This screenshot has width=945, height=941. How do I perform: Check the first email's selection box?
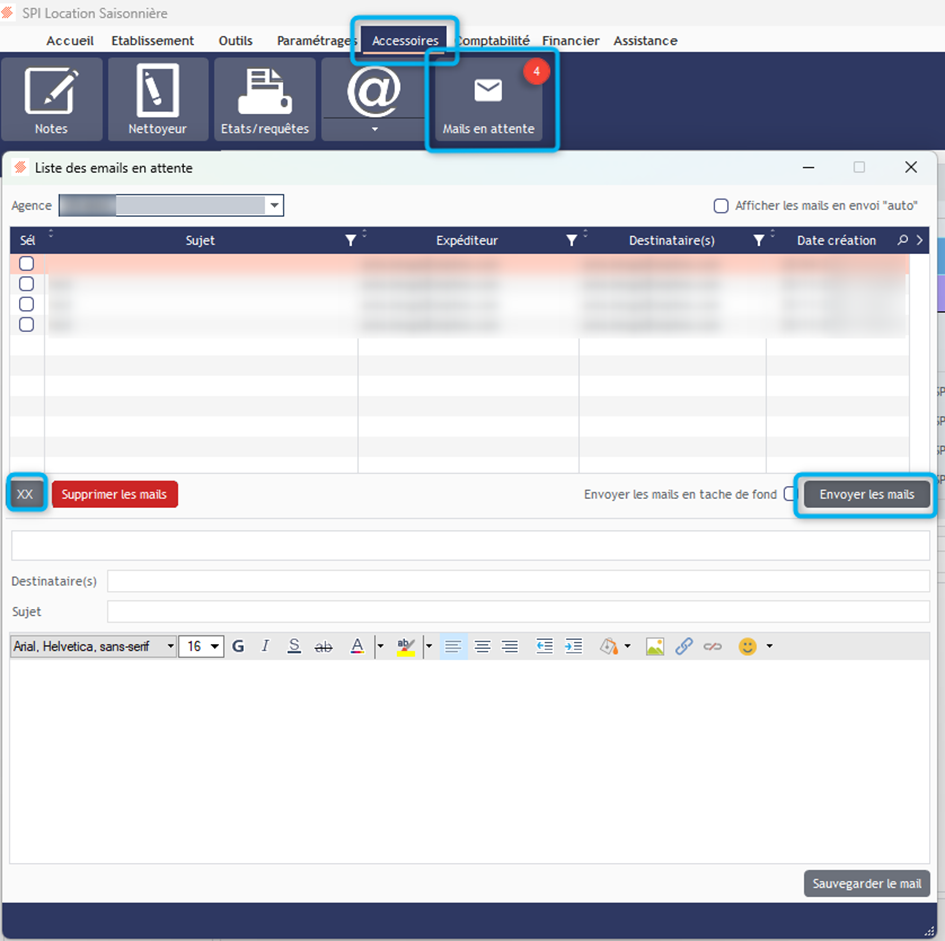coord(27,264)
